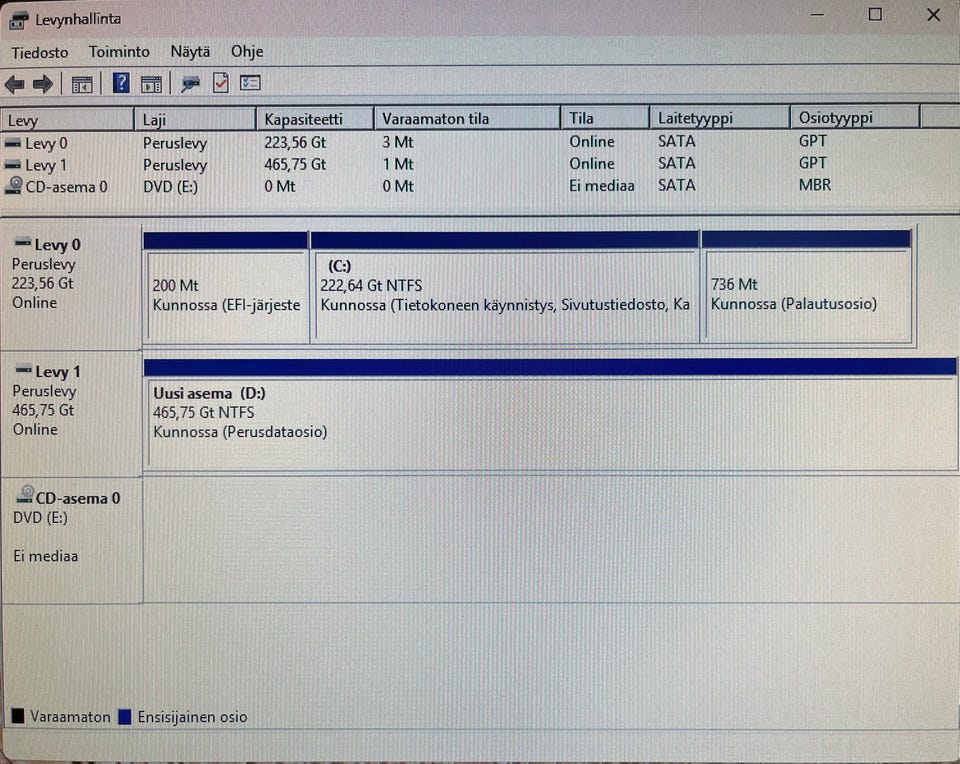Viewport: 960px width, 764px height.
Task: Minimize the Levynhallinta window
Action: tap(817, 14)
